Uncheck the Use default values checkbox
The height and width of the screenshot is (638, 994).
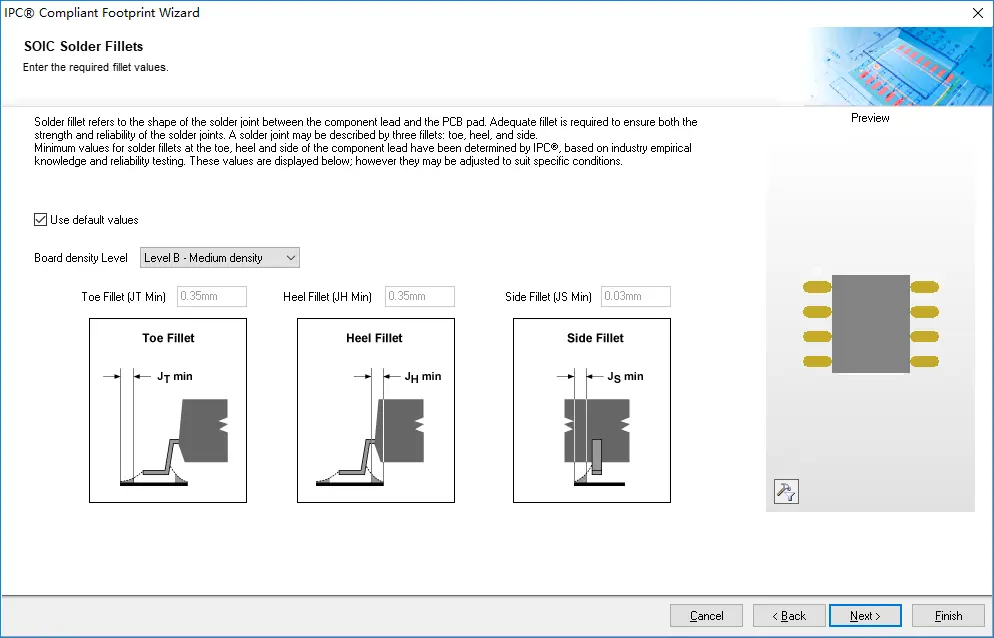point(41,220)
